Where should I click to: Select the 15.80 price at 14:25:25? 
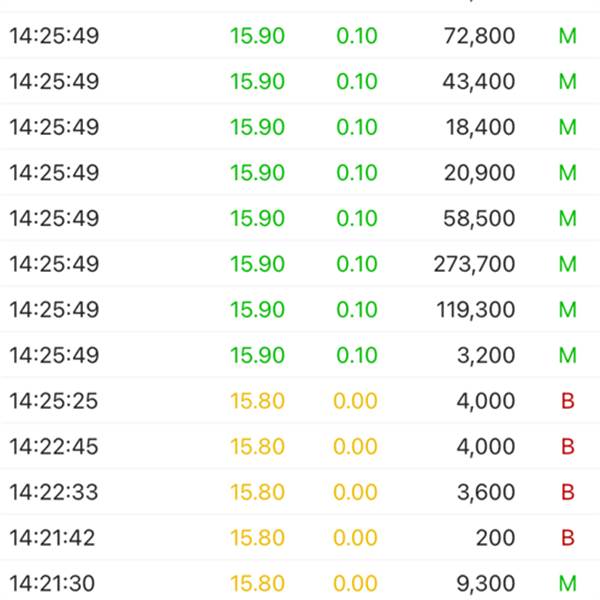coord(257,401)
